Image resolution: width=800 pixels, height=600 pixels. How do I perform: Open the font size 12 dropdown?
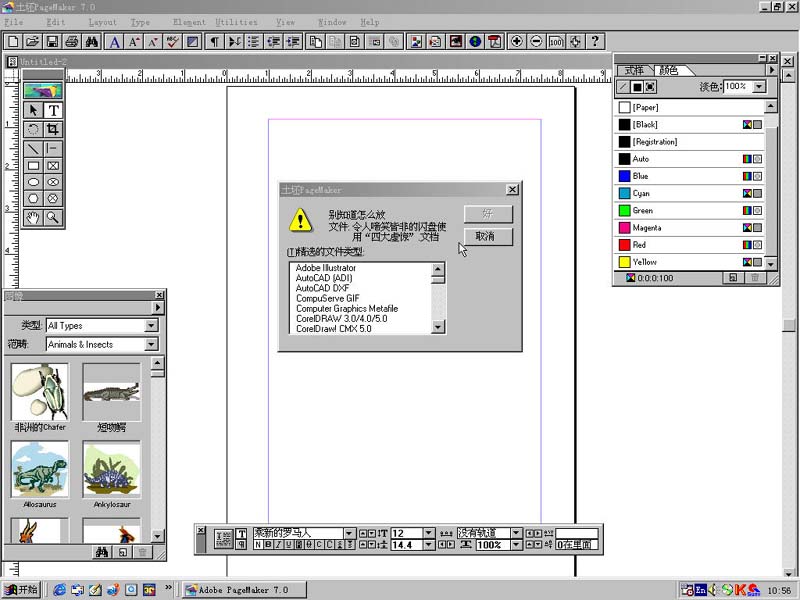[429, 533]
